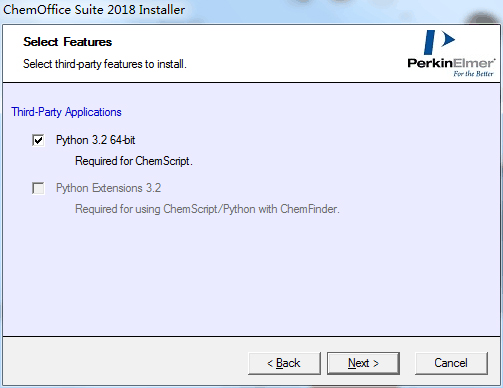Image resolution: width=503 pixels, height=388 pixels.
Task: Click the 'Third-Party Applications' heading
Action: (x=66, y=112)
